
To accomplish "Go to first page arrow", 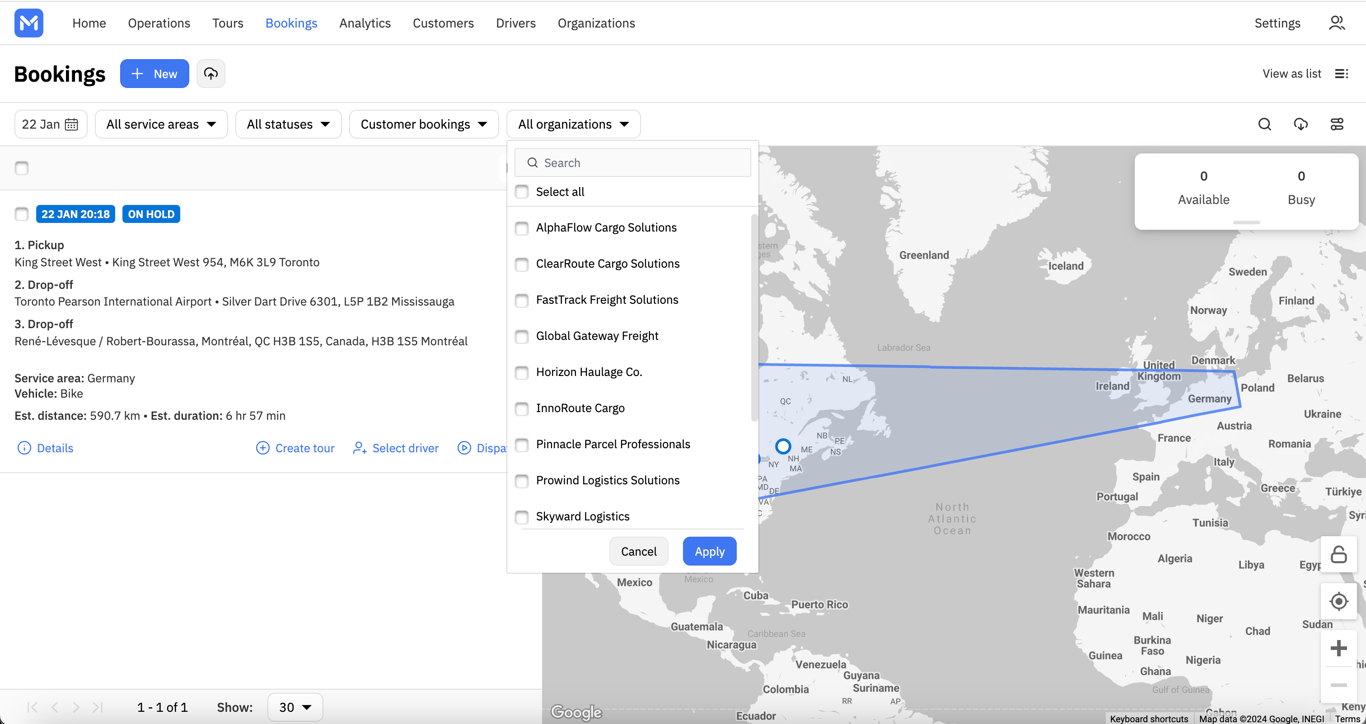I will click(x=33, y=707).
